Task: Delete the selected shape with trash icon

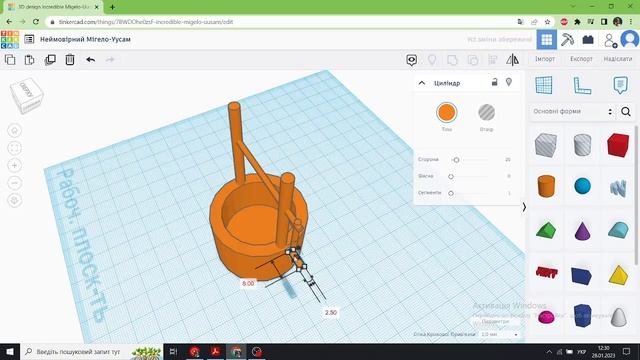Action: click(70, 60)
